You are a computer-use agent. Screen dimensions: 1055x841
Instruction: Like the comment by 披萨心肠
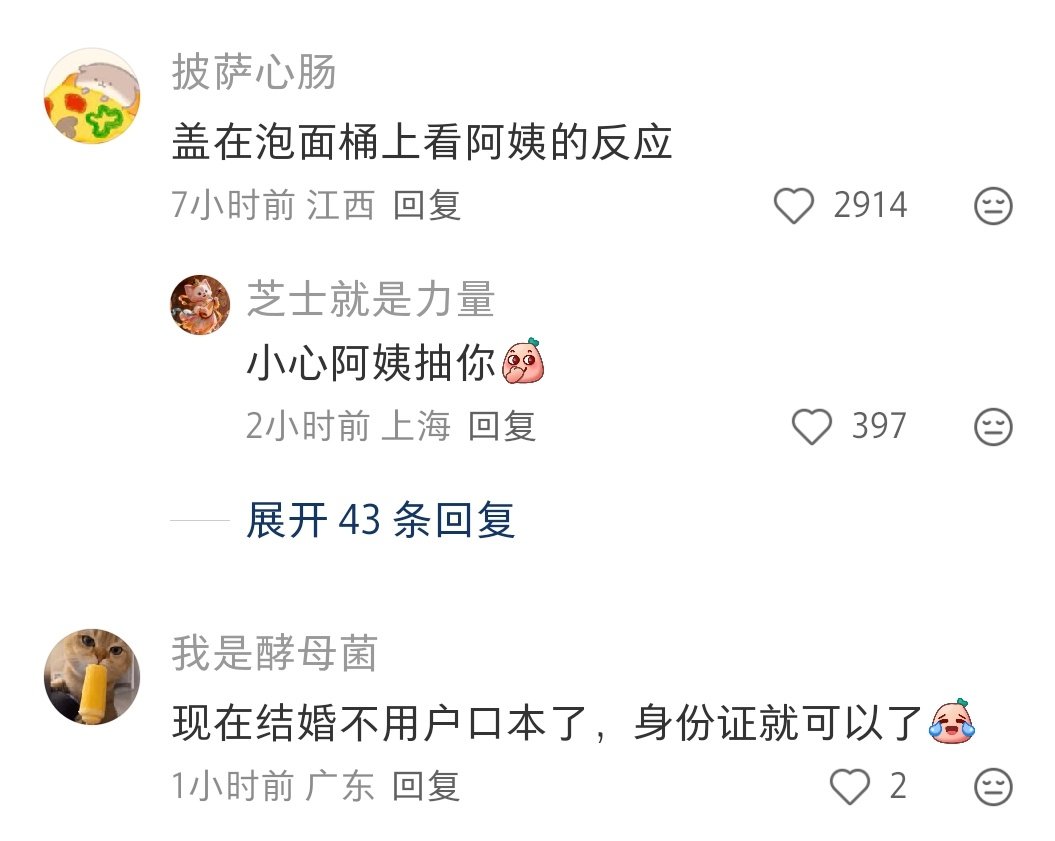pyautogui.click(x=794, y=206)
